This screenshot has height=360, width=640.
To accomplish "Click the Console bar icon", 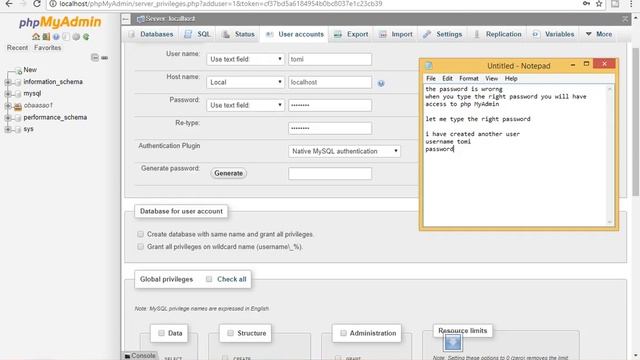I will pyautogui.click(x=127, y=356).
